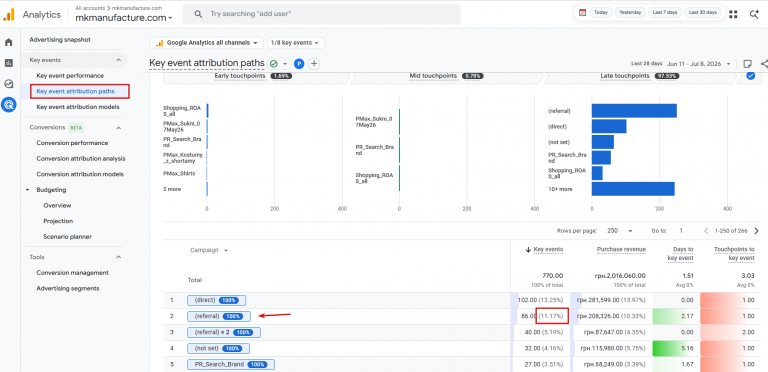Screen dimensions: 768x372
Task: Open the insights sparkle icon
Action: point(754,14)
